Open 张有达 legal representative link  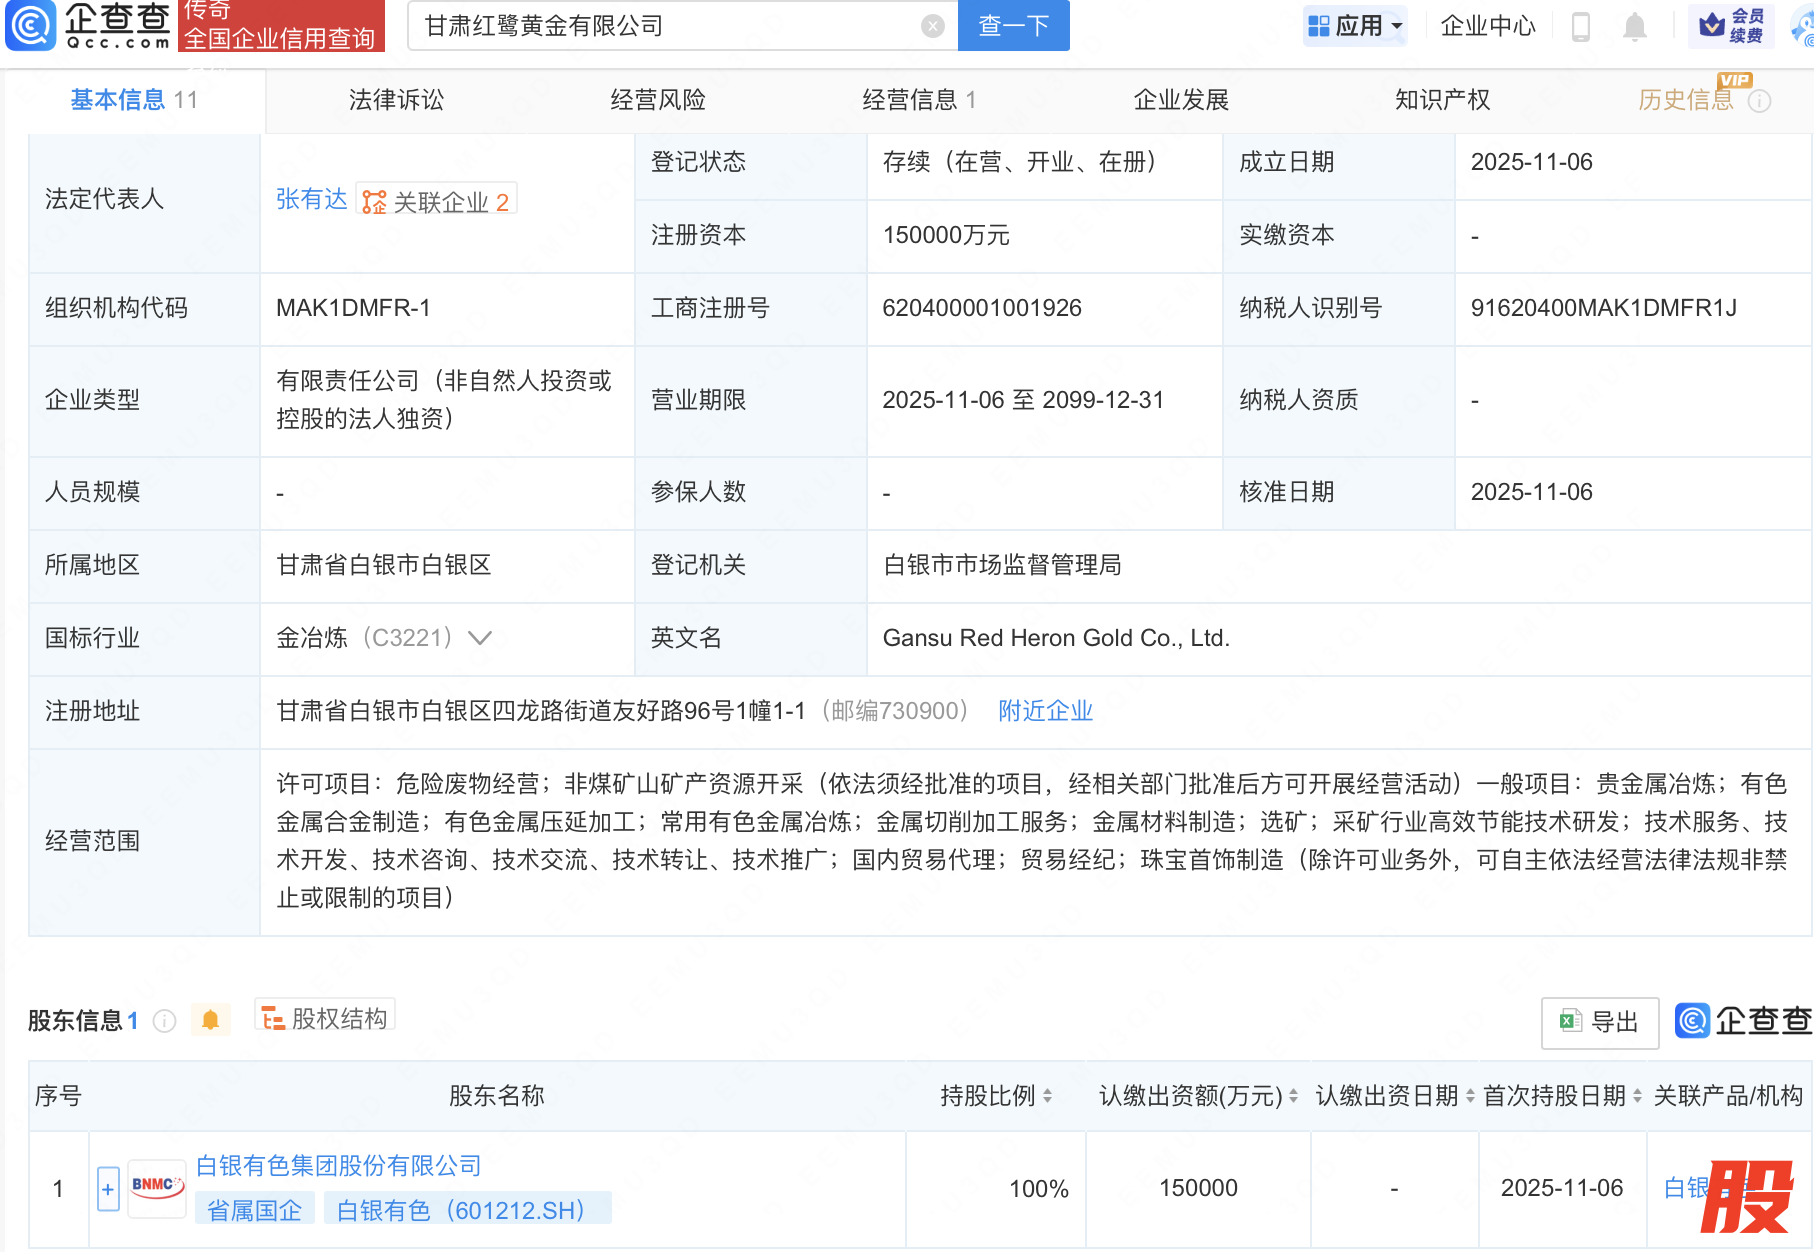(x=311, y=200)
